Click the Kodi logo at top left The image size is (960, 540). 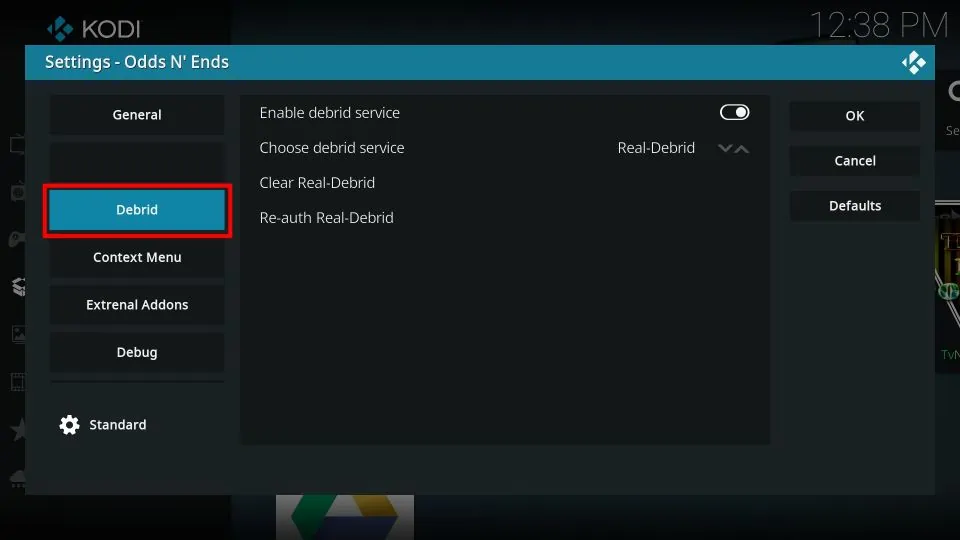(94, 28)
